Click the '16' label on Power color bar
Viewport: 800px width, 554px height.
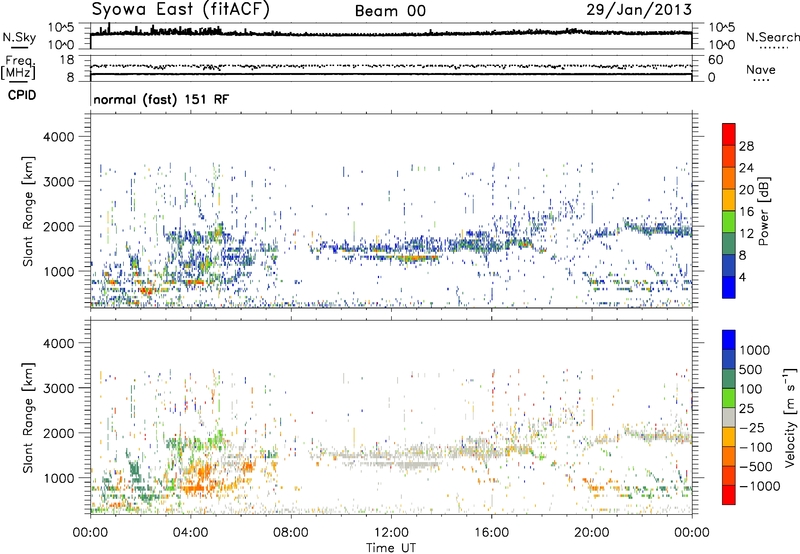pos(746,212)
